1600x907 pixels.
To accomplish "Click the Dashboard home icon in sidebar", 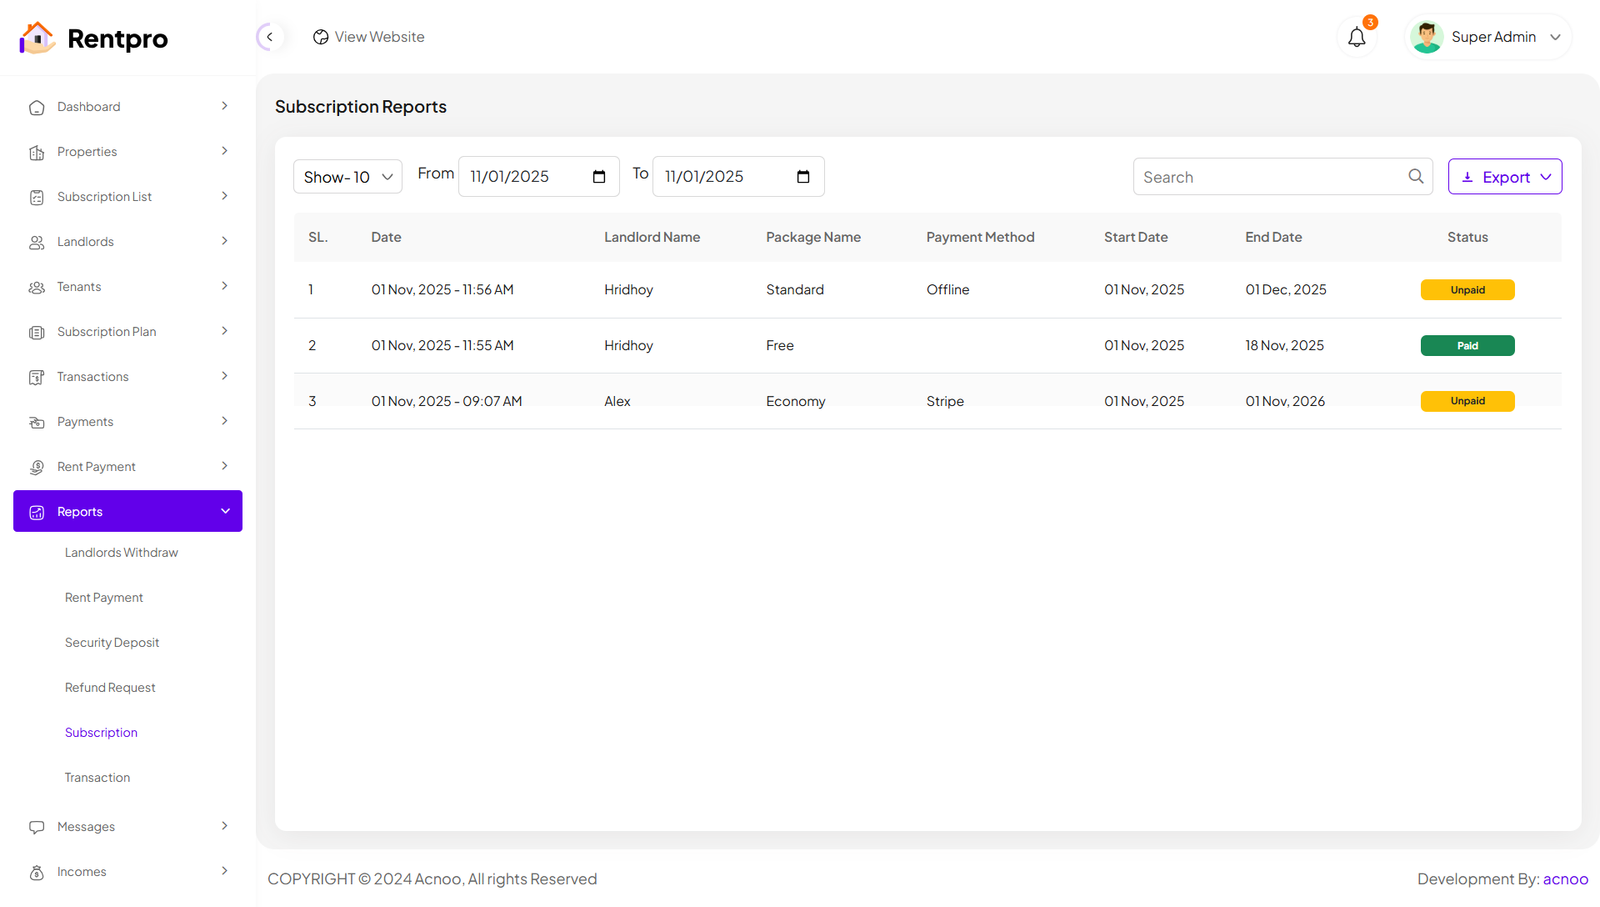I will (x=37, y=108).
